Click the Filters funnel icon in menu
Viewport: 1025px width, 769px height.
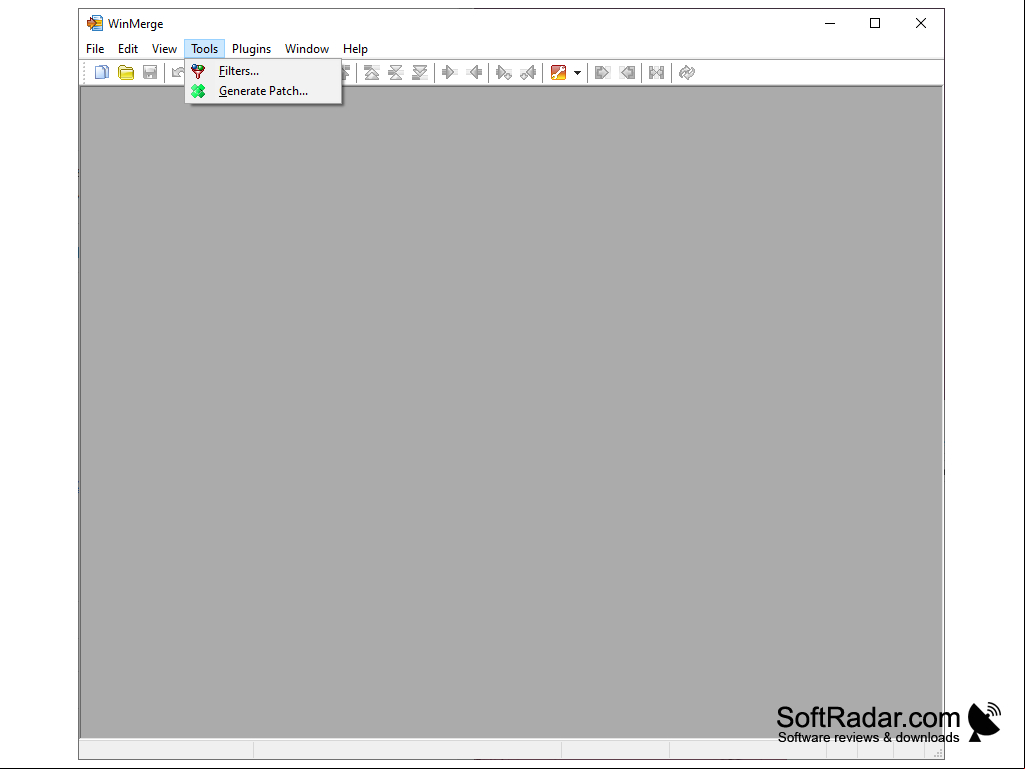[198, 71]
